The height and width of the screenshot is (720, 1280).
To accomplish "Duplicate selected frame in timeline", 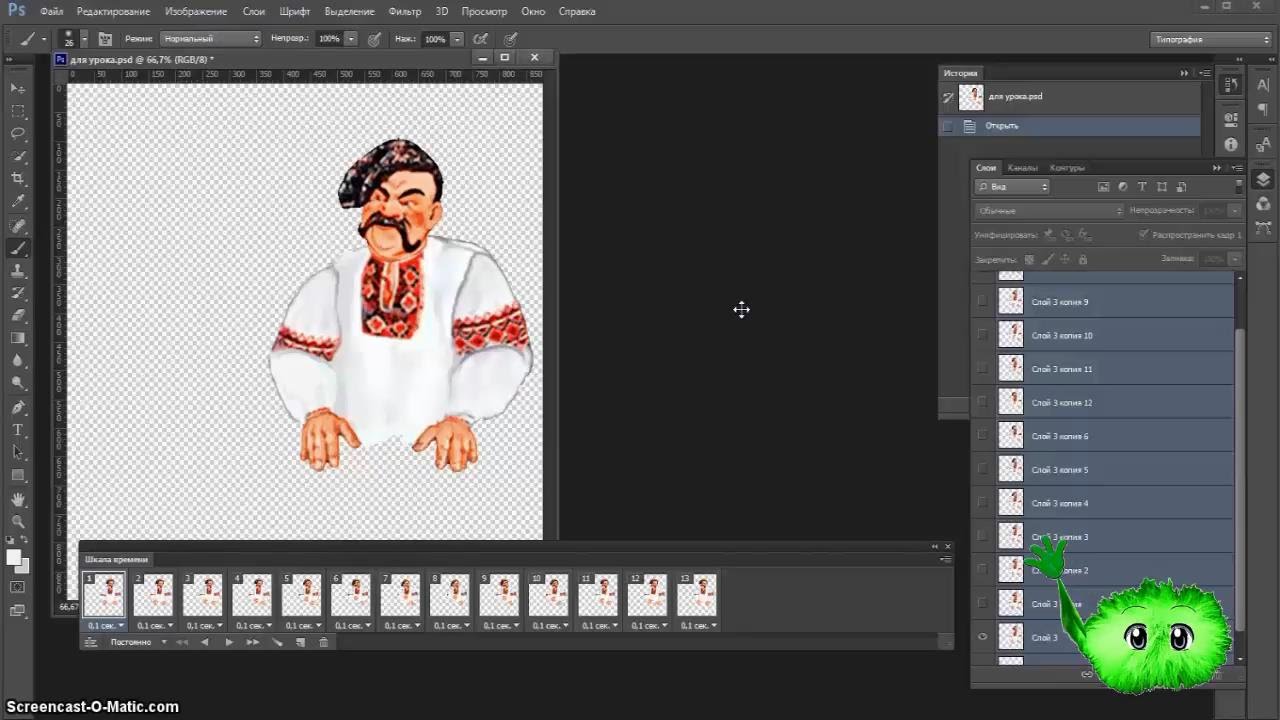I will coord(300,642).
